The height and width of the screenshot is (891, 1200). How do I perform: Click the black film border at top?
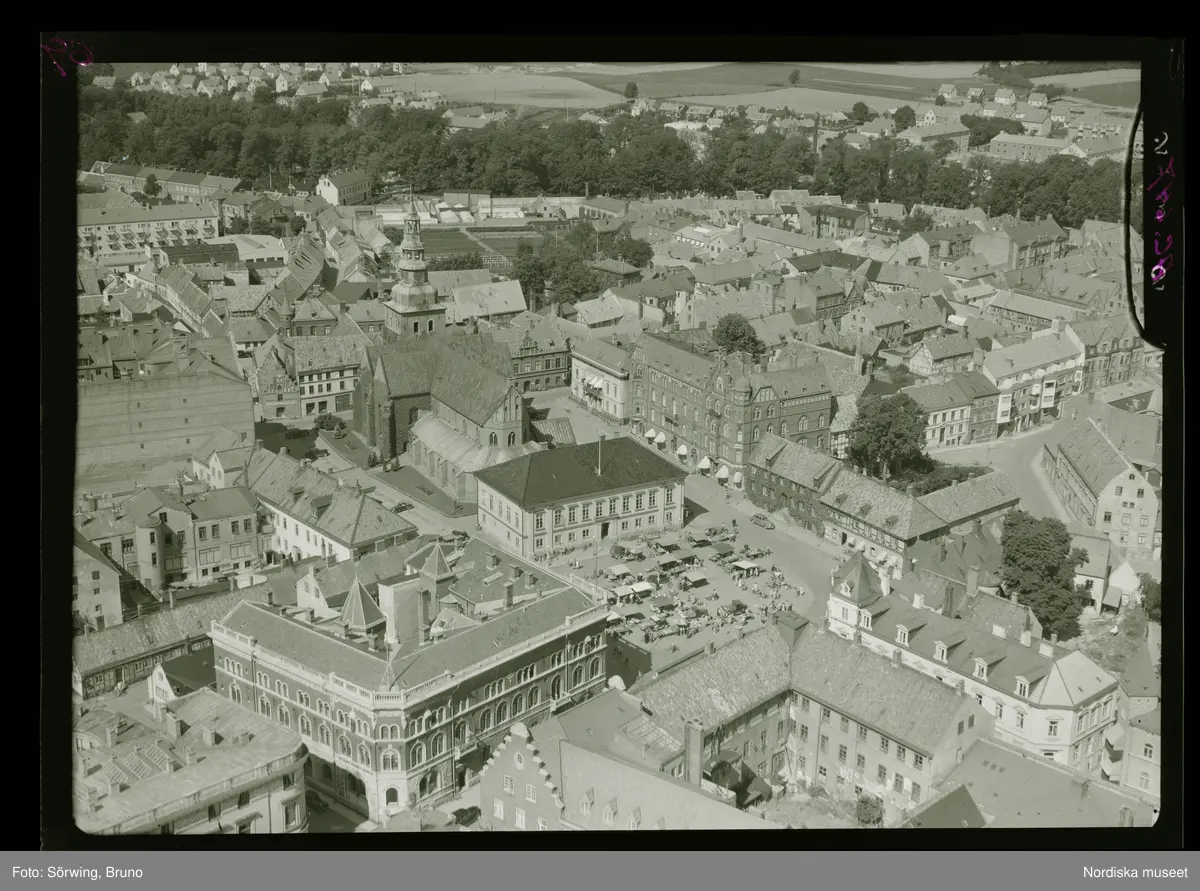click(600, 47)
